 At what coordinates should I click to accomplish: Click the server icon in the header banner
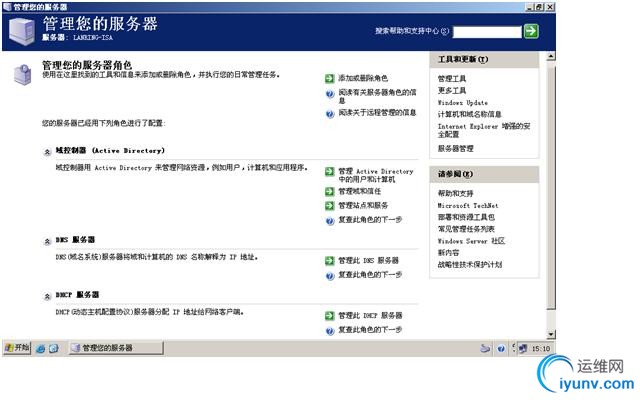[22, 31]
